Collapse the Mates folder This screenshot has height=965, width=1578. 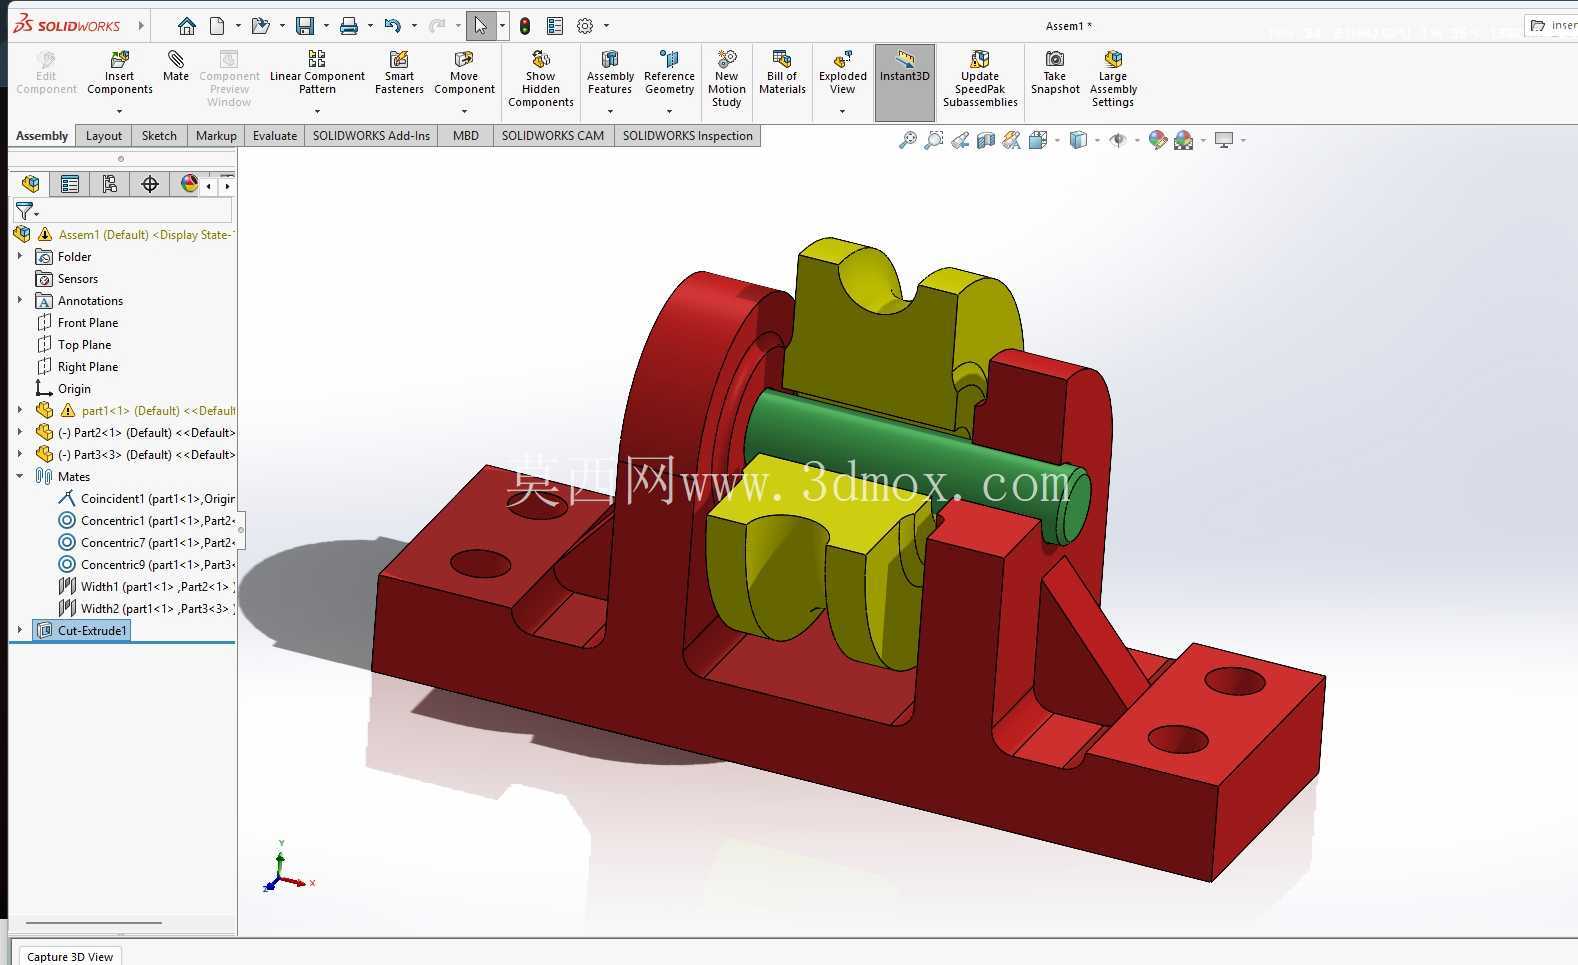(20, 476)
